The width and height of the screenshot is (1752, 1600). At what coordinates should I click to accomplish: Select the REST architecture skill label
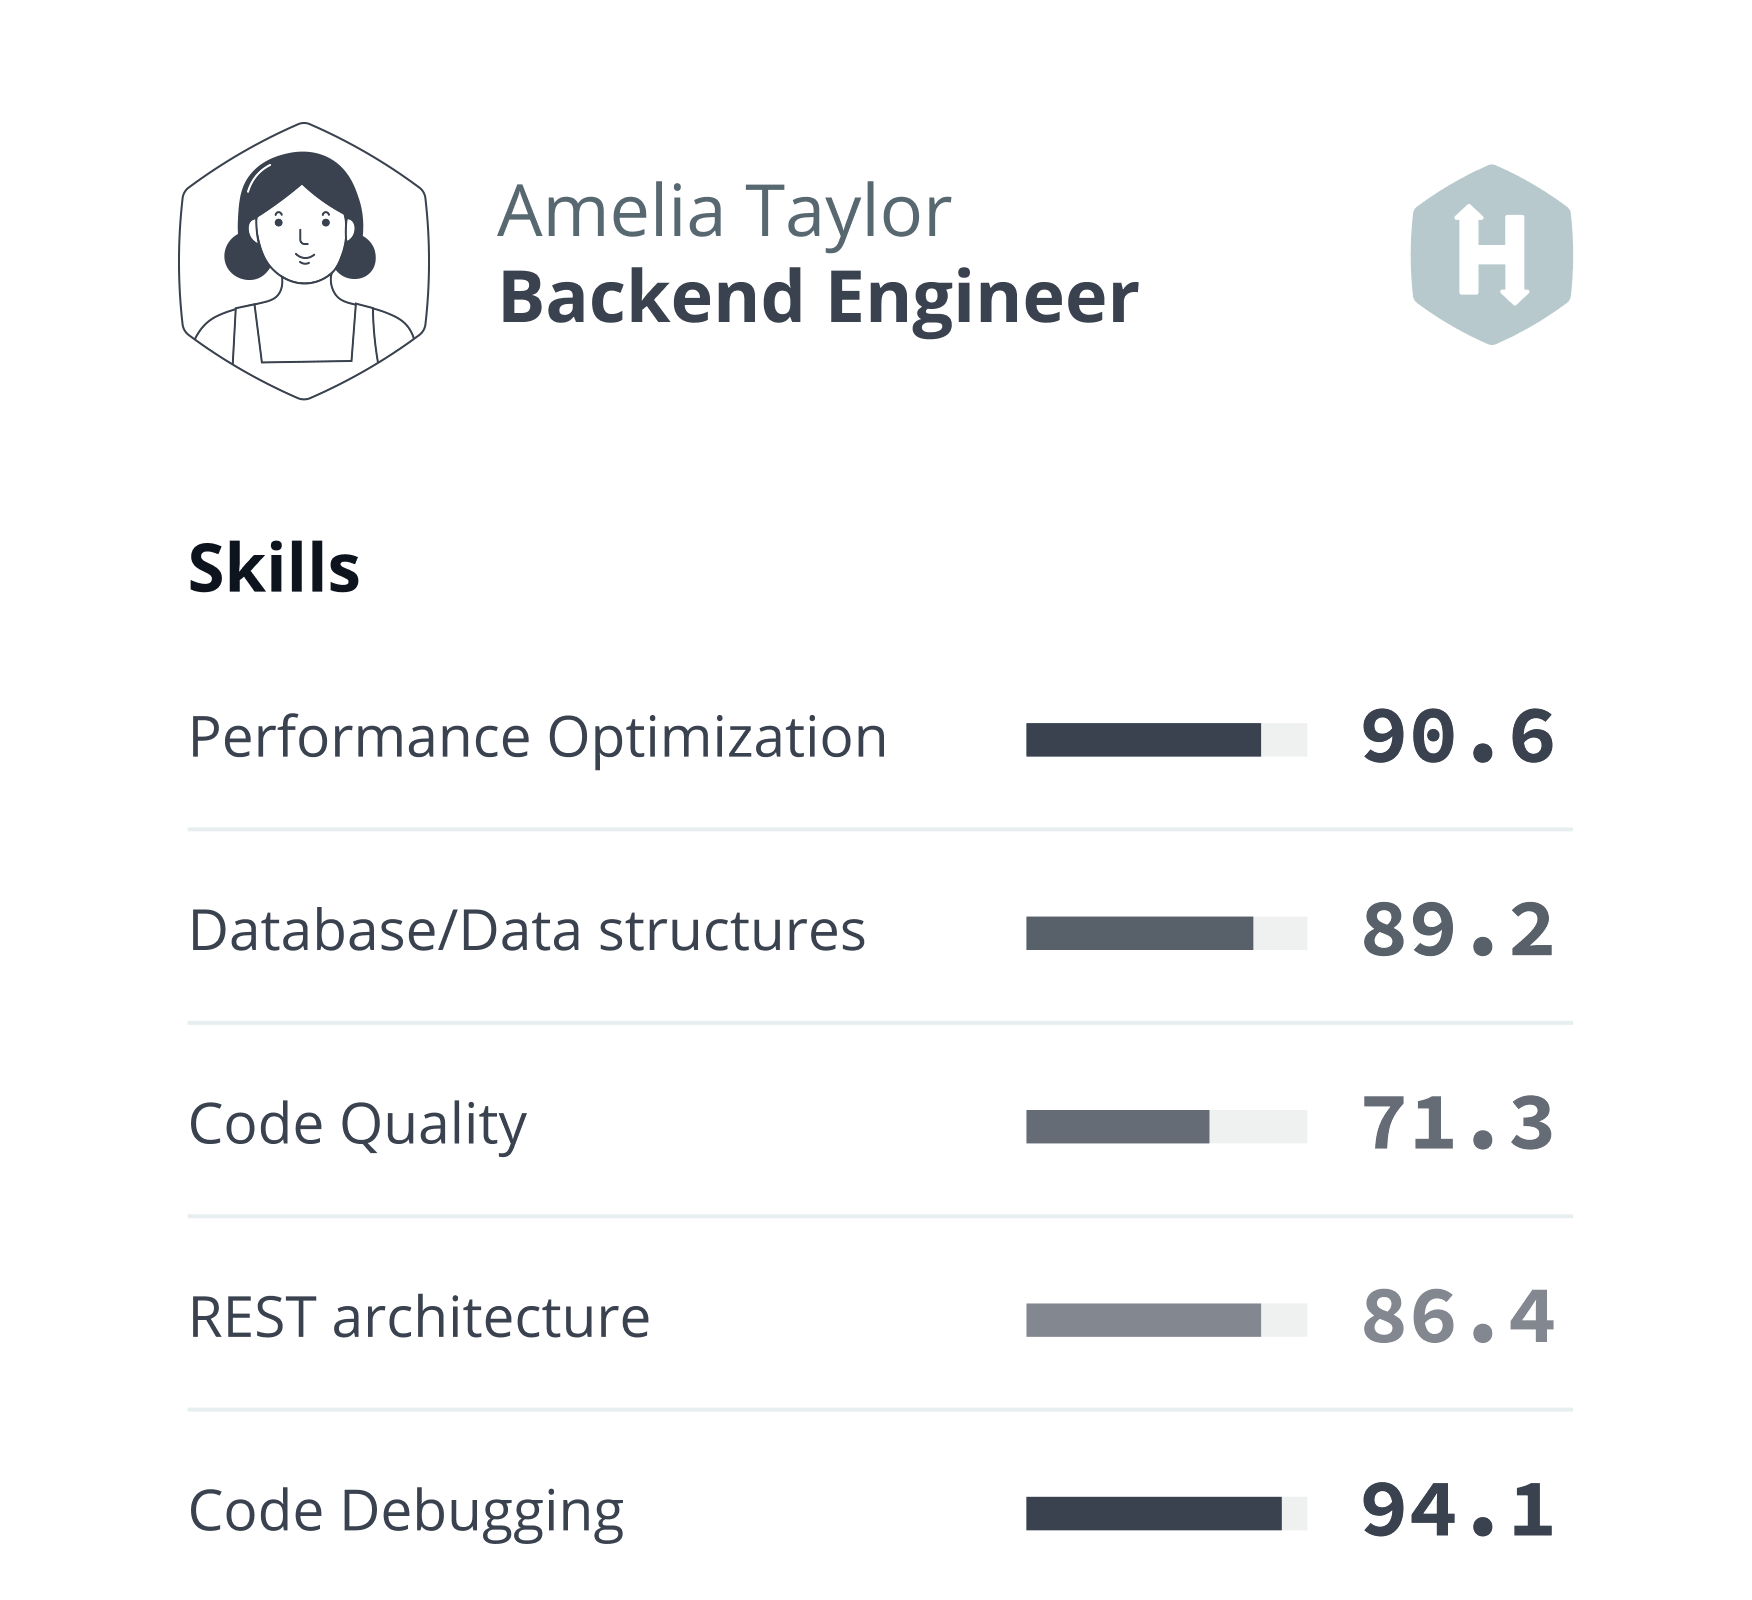click(419, 1317)
